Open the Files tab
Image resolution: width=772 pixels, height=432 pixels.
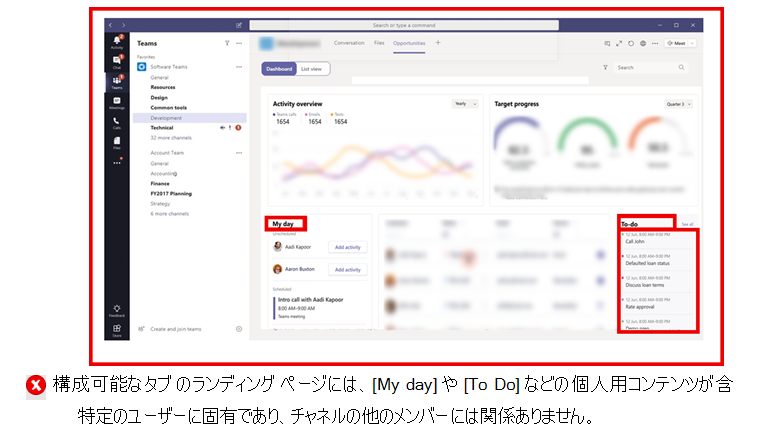point(379,43)
